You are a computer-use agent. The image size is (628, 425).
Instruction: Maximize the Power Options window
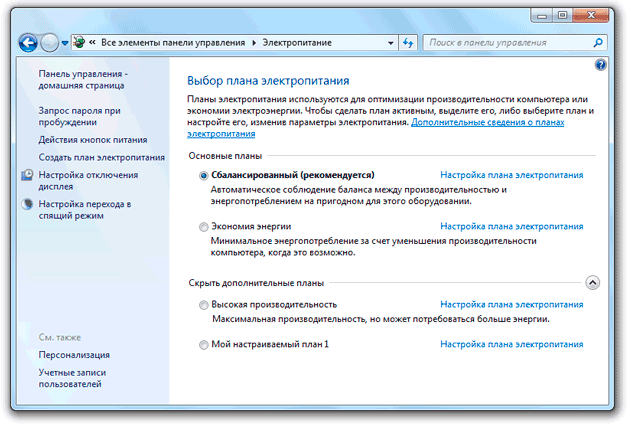pos(562,15)
